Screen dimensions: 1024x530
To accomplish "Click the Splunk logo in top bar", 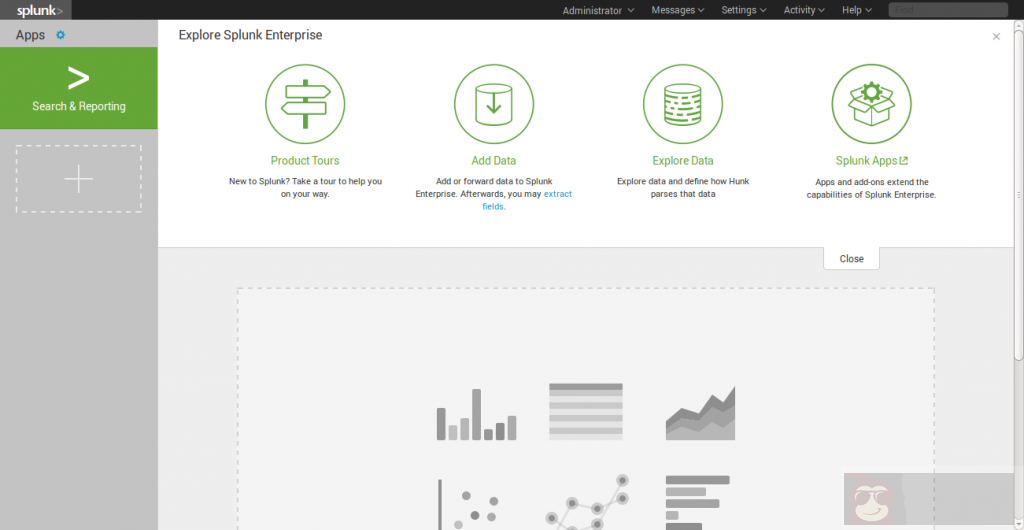I will coord(40,10).
